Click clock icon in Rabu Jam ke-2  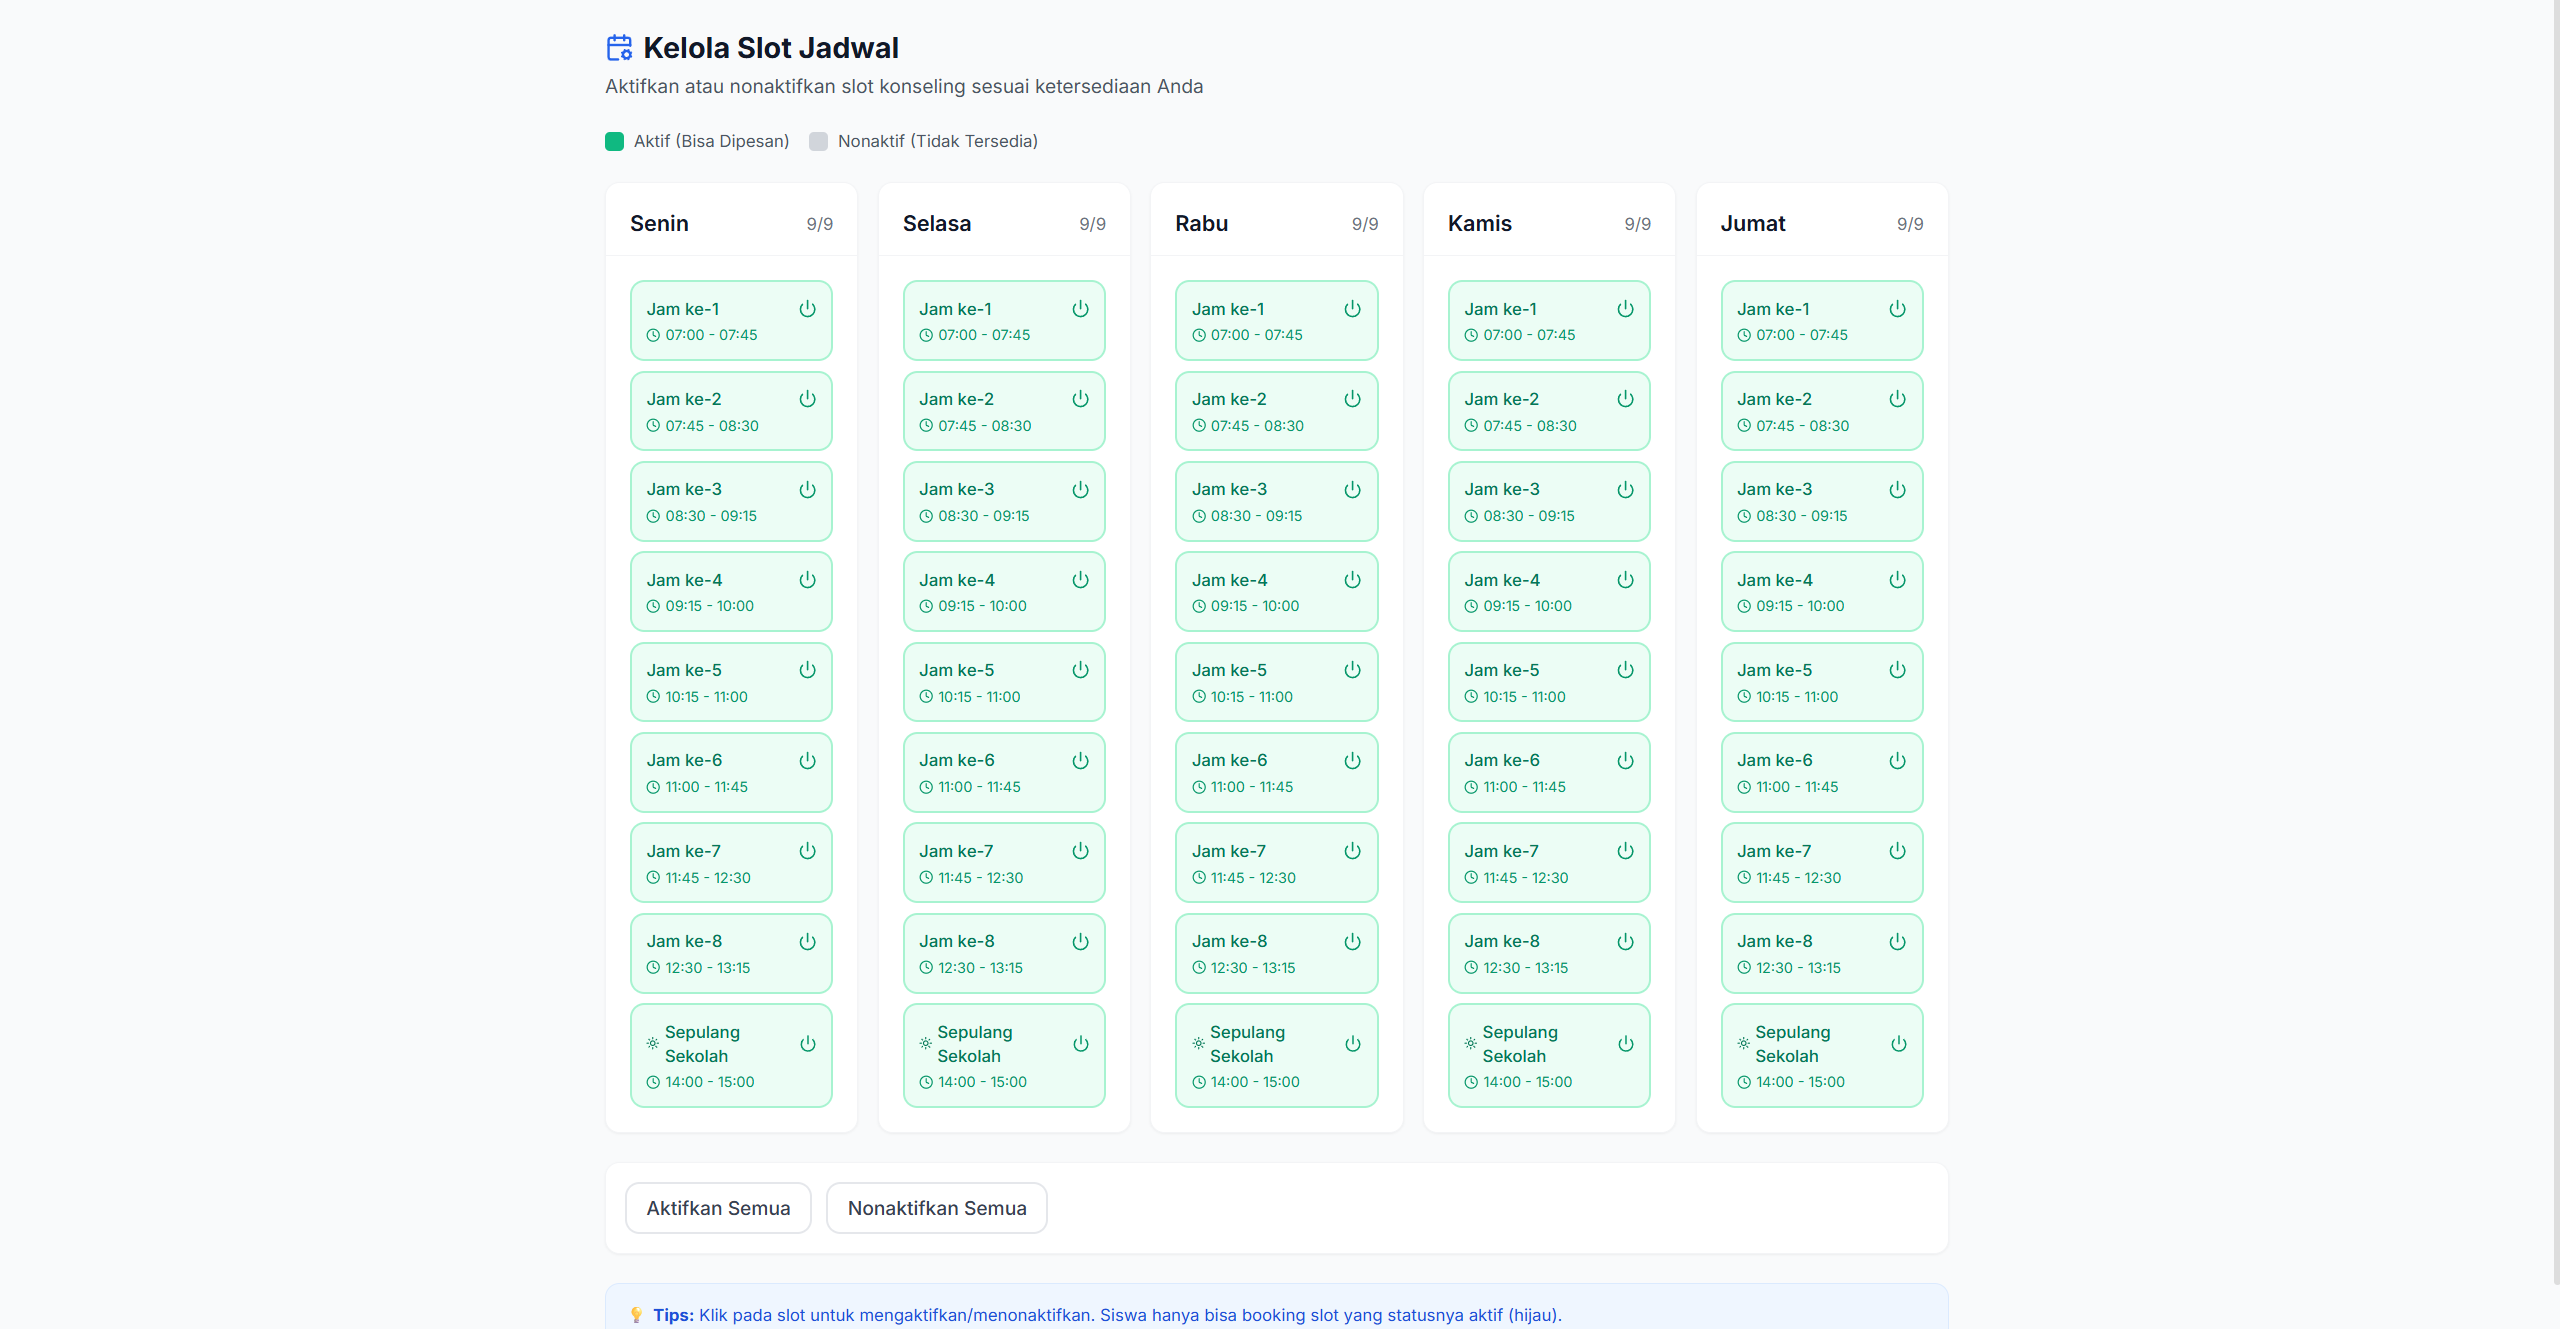pyautogui.click(x=1198, y=426)
